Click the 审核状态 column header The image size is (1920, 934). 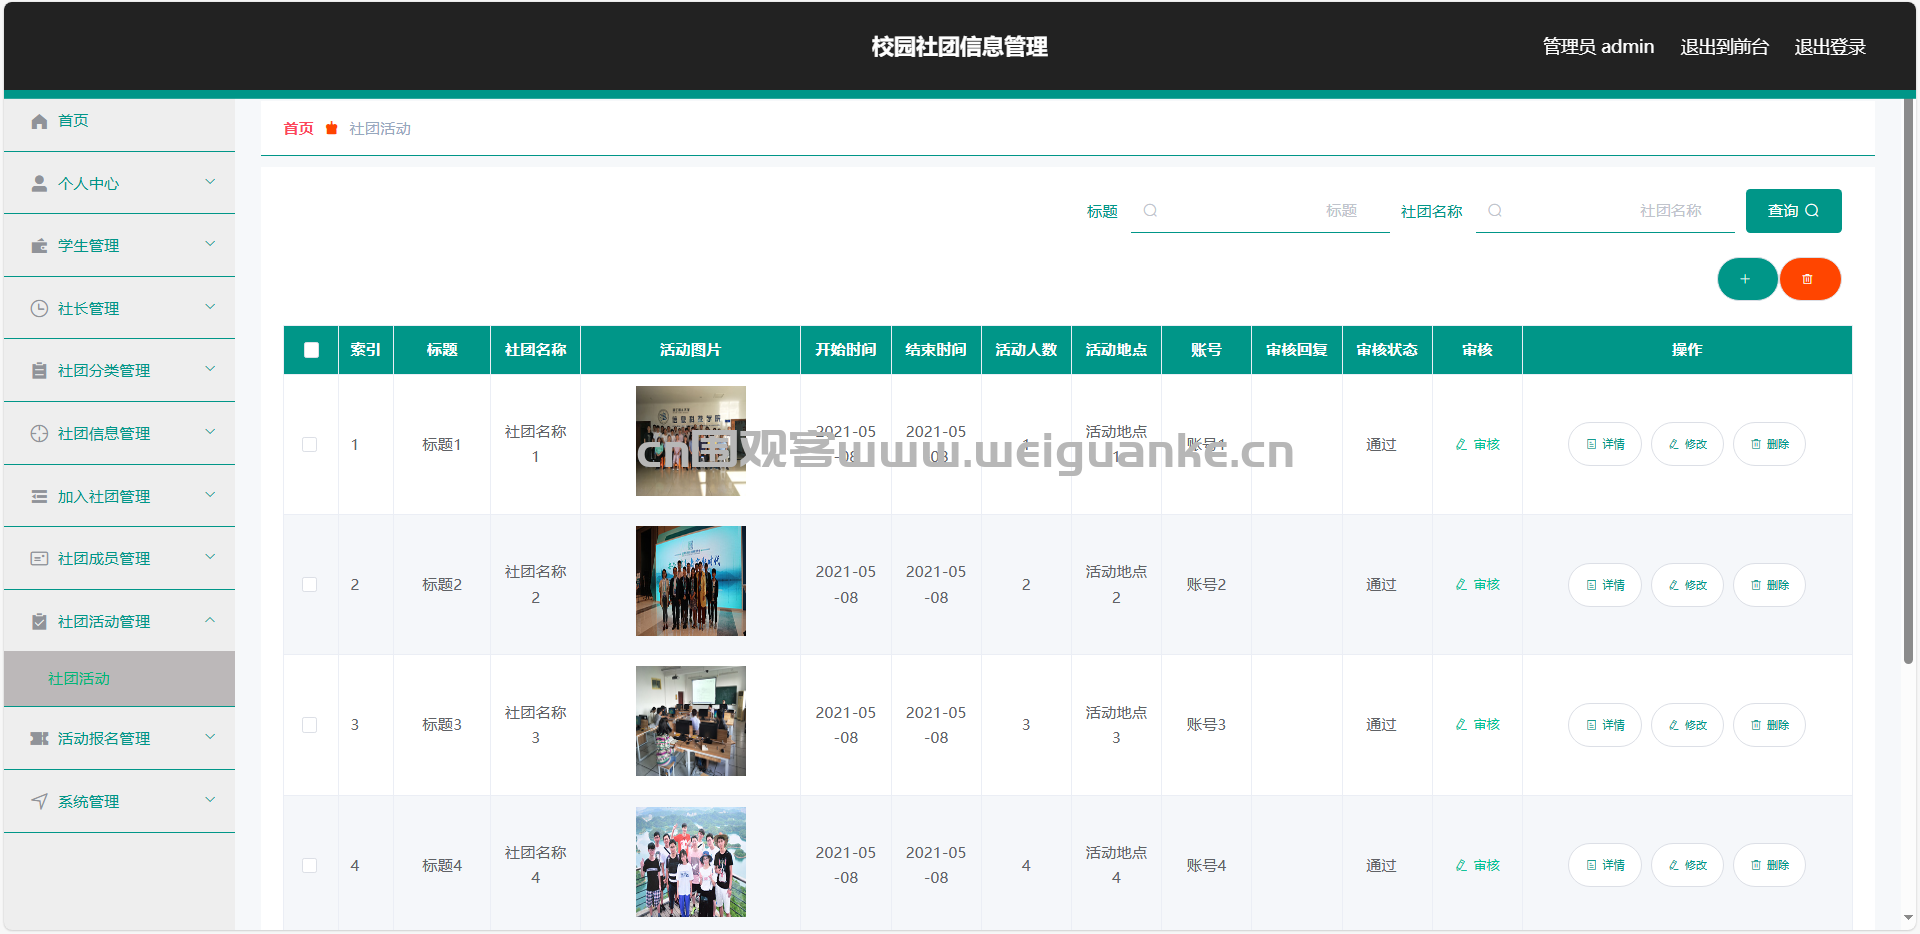(1387, 350)
